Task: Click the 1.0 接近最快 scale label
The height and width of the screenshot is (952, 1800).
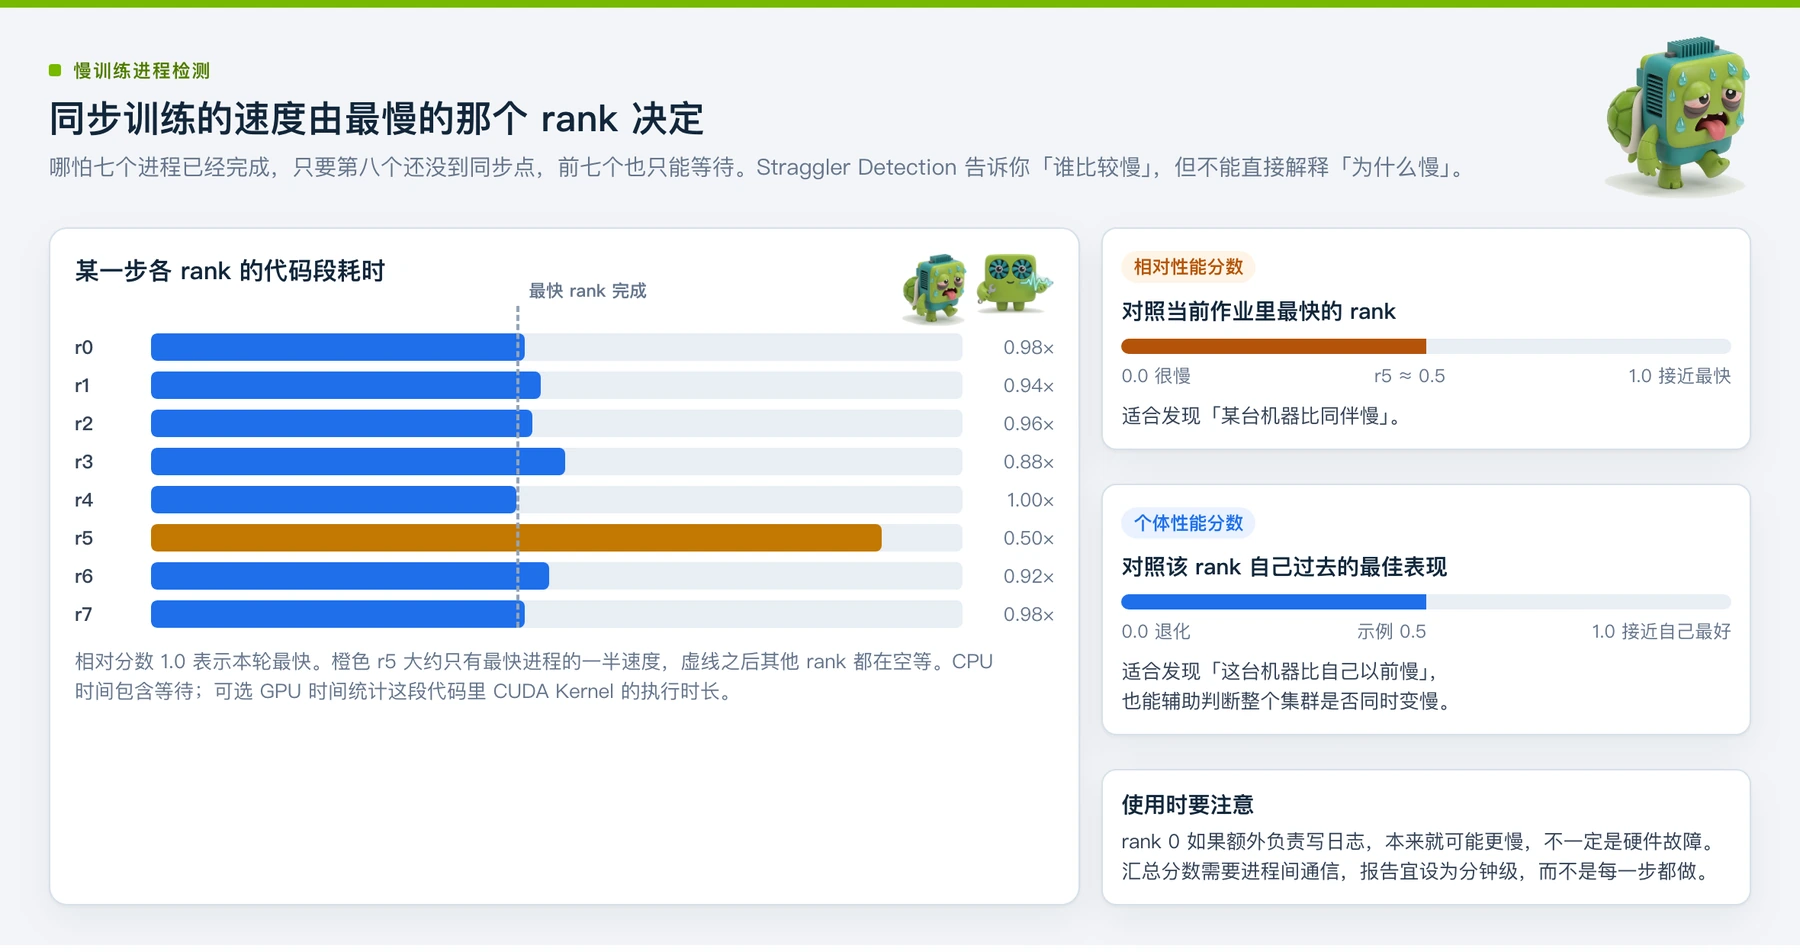Action: click(x=1680, y=376)
